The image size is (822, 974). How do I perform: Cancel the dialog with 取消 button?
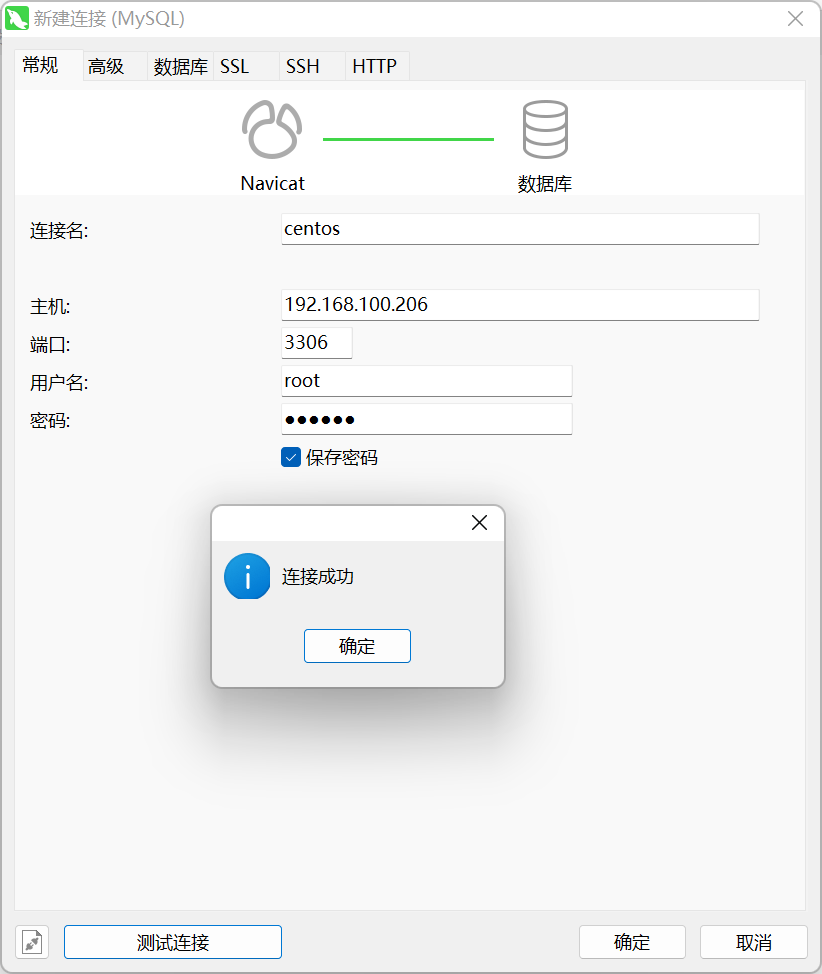coord(753,942)
